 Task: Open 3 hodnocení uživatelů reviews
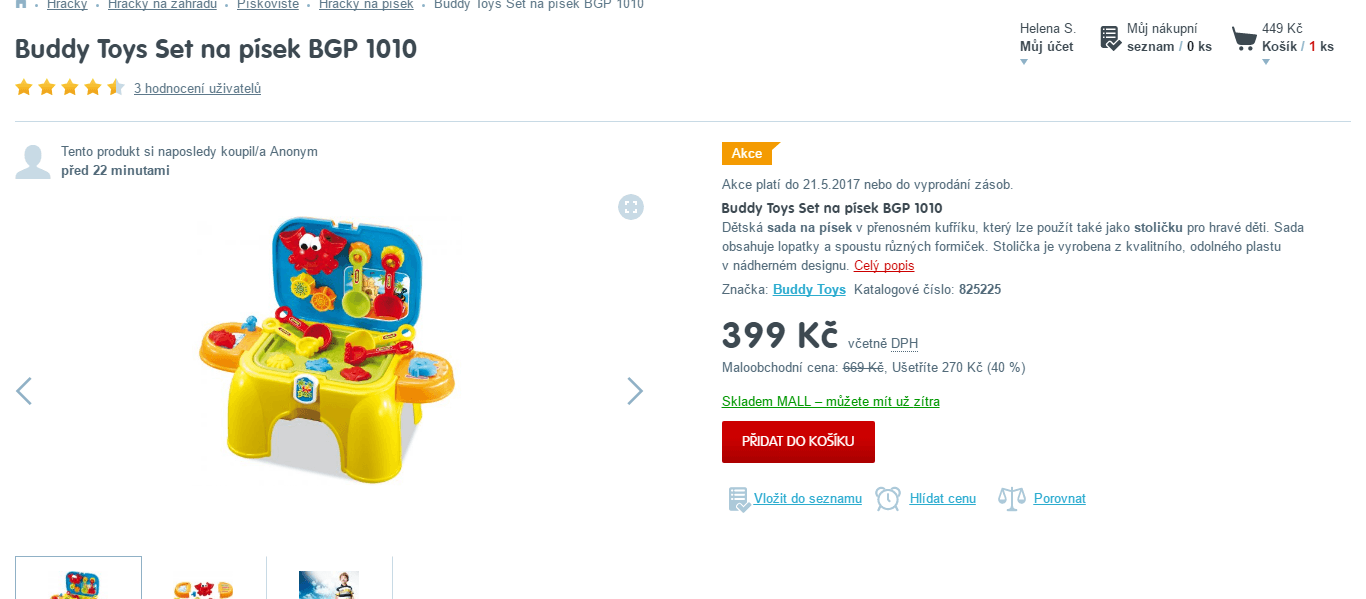pos(197,88)
